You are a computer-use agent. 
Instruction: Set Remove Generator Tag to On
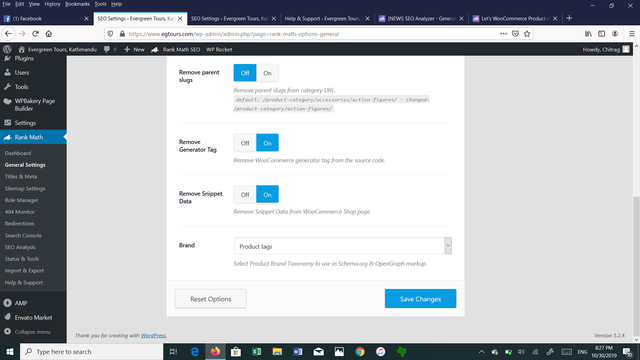coord(267,143)
